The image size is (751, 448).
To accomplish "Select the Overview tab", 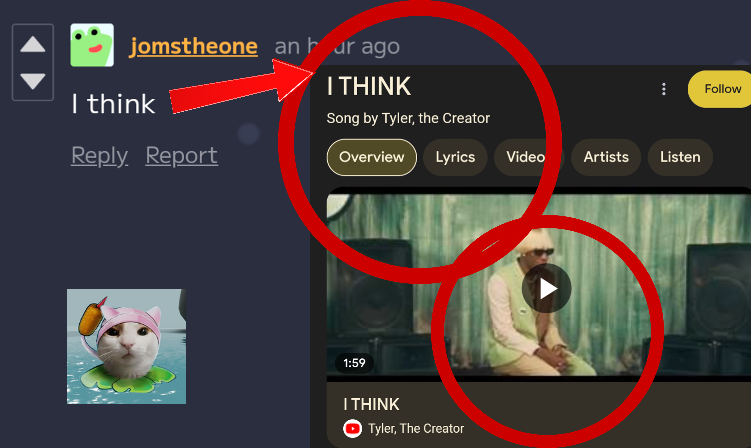I will tap(372, 157).
